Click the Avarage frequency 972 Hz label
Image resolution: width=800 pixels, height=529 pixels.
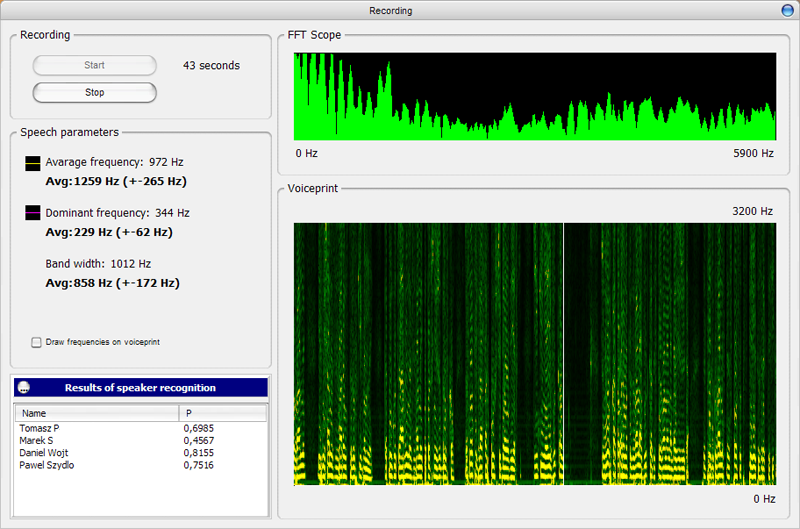pyautogui.click(x=114, y=162)
